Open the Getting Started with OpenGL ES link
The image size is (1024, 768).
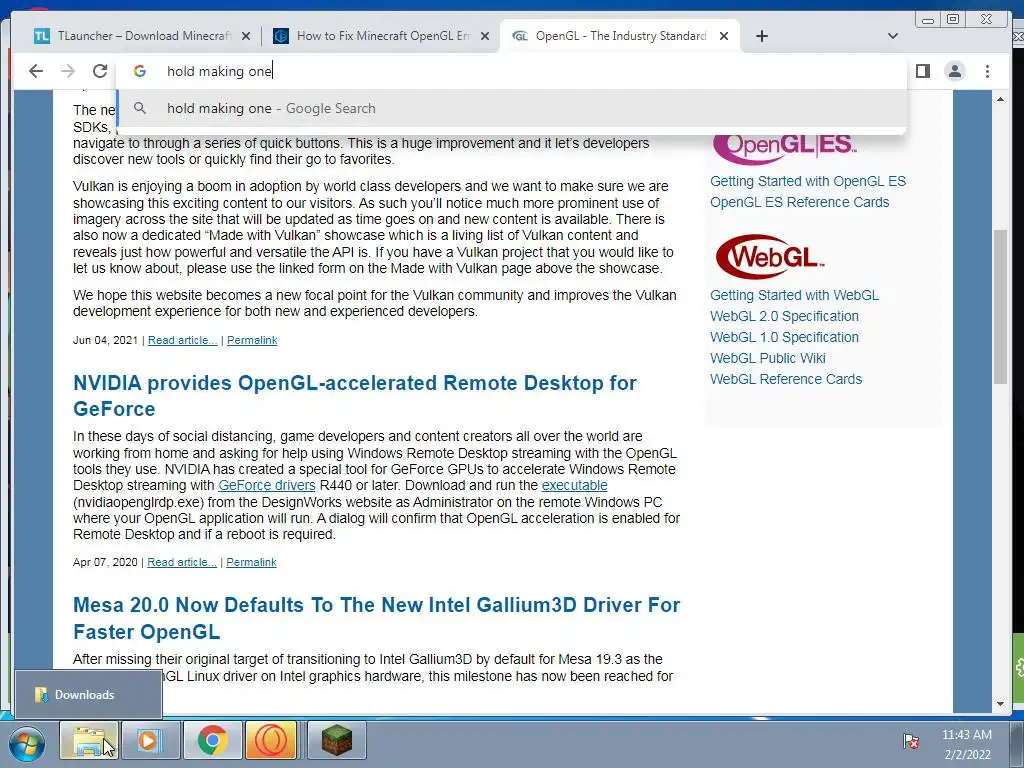click(808, 181)
